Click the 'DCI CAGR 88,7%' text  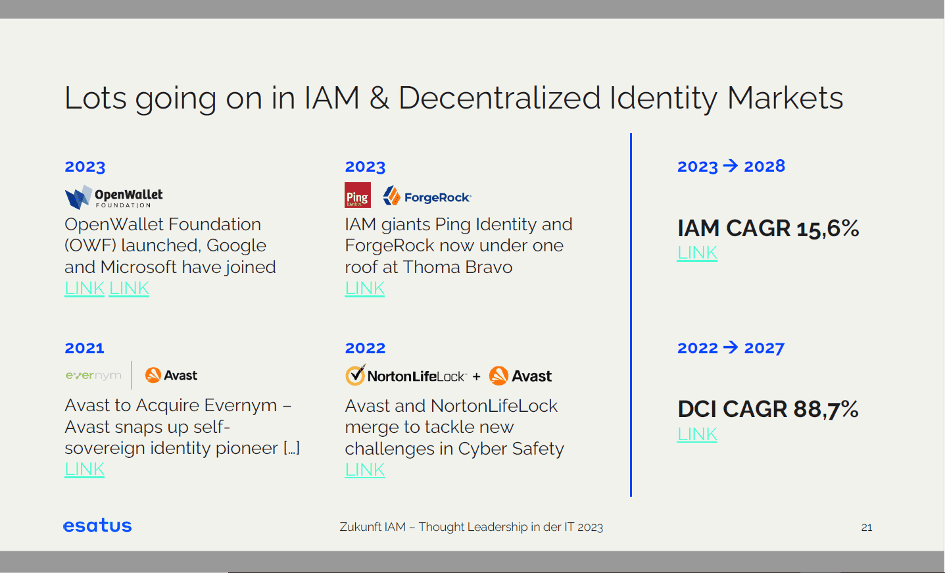[x=768, y=409]
